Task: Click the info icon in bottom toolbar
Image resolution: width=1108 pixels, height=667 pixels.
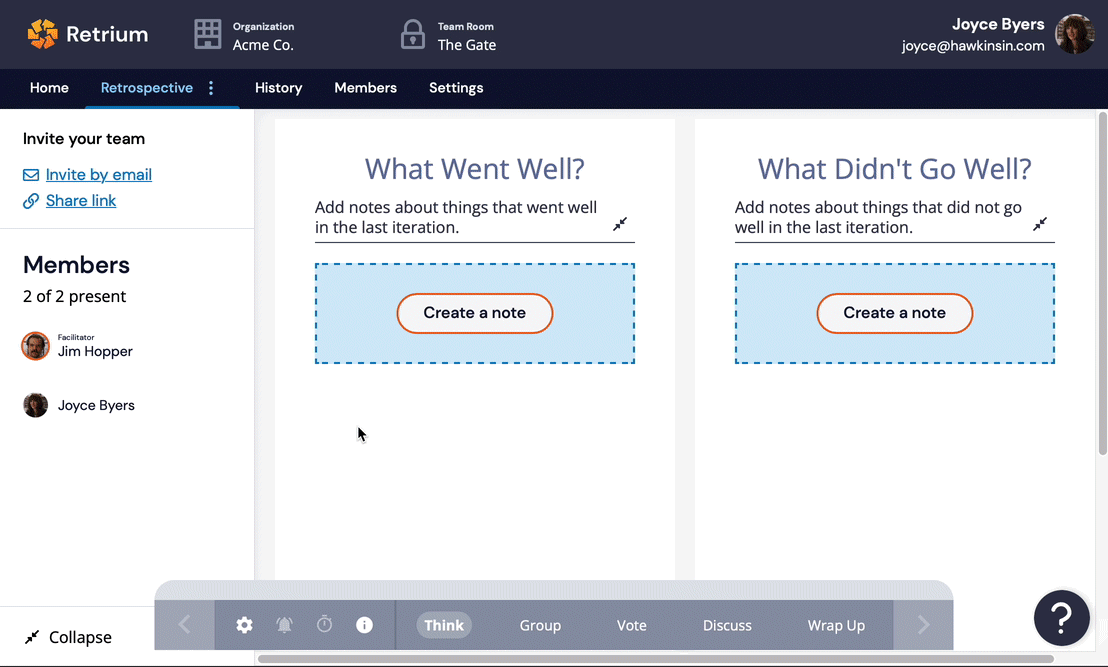Action: tap(365, 625)
